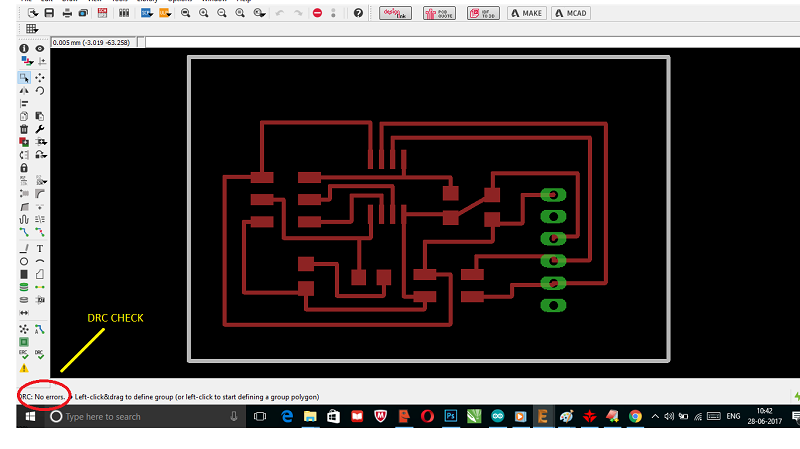Select the Show eye tool
Screen dimensions: 800x449
pos(40,48)
